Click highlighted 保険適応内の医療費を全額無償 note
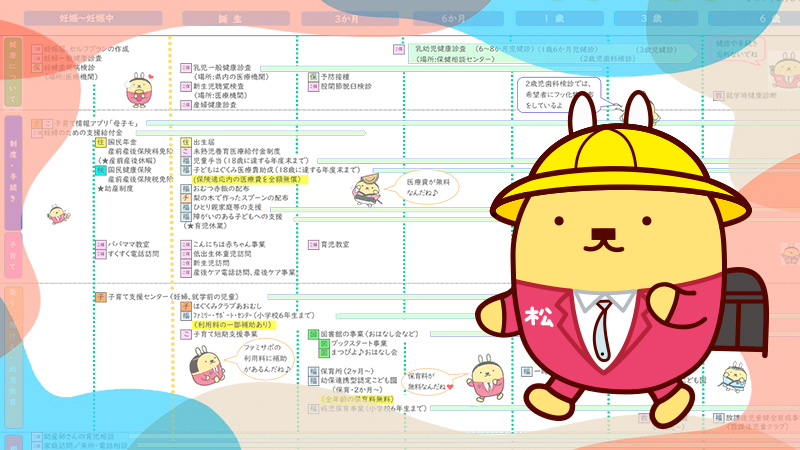 tap(250, 180)
